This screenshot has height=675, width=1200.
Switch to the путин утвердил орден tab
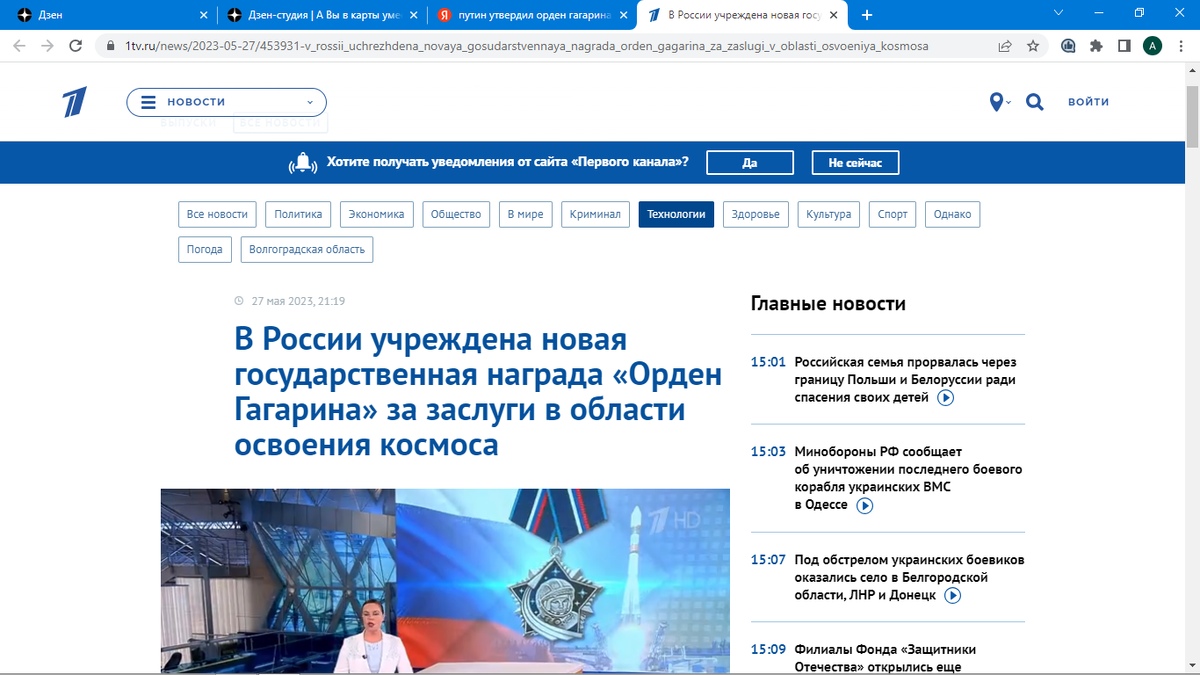coord(528,14)
